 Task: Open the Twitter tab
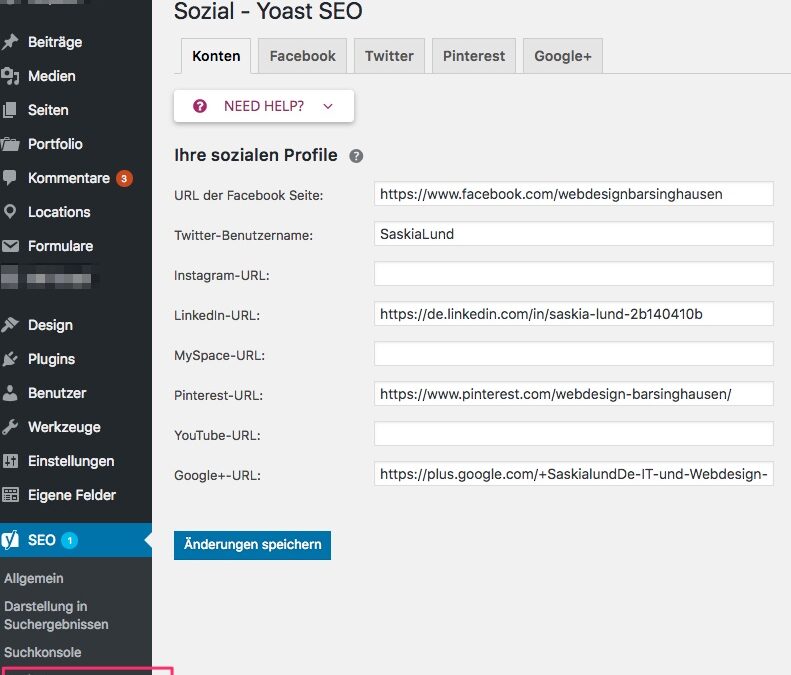(x=389, y=56)
